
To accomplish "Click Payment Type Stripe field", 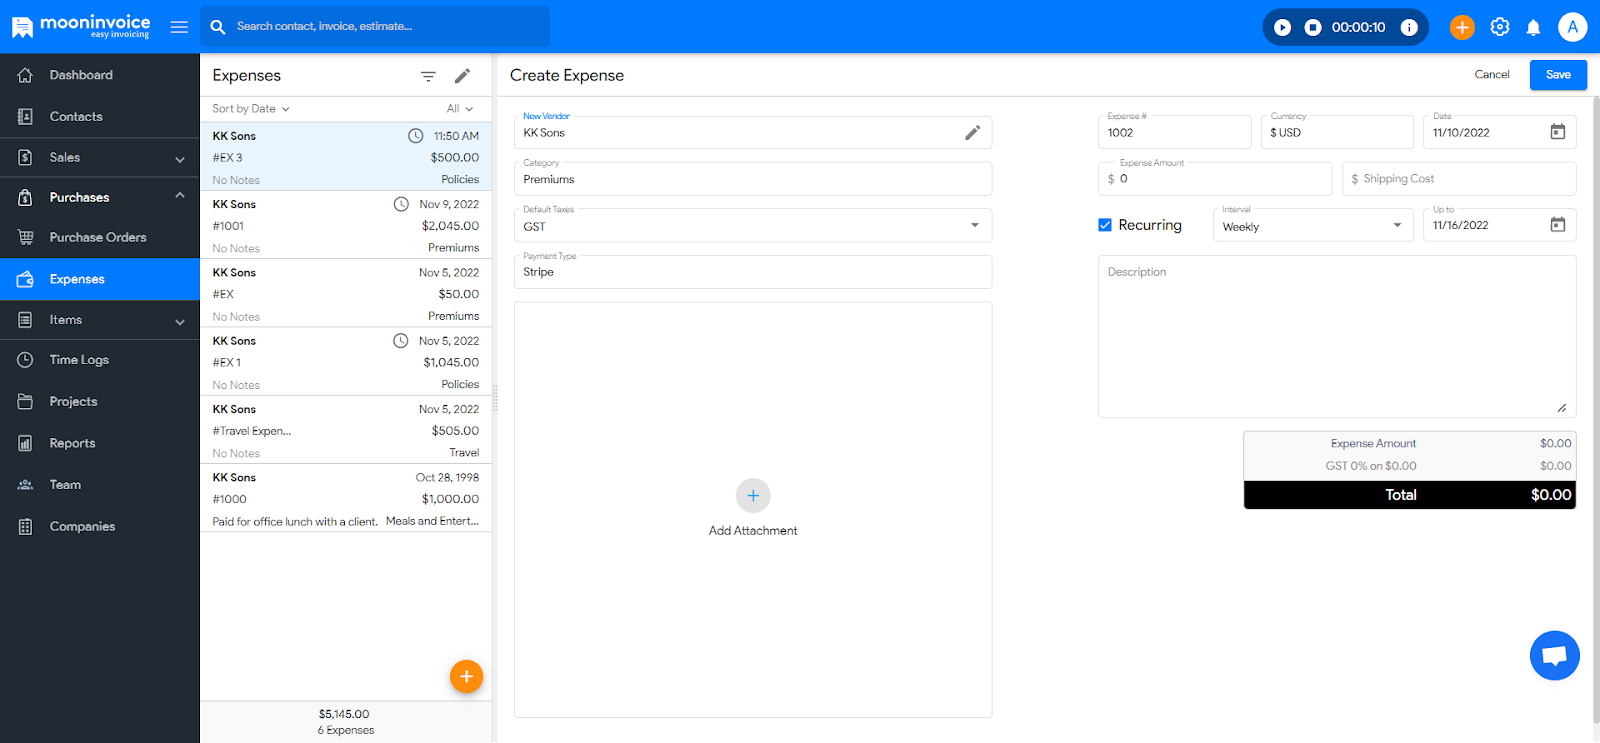I will [x=753, y=272].
